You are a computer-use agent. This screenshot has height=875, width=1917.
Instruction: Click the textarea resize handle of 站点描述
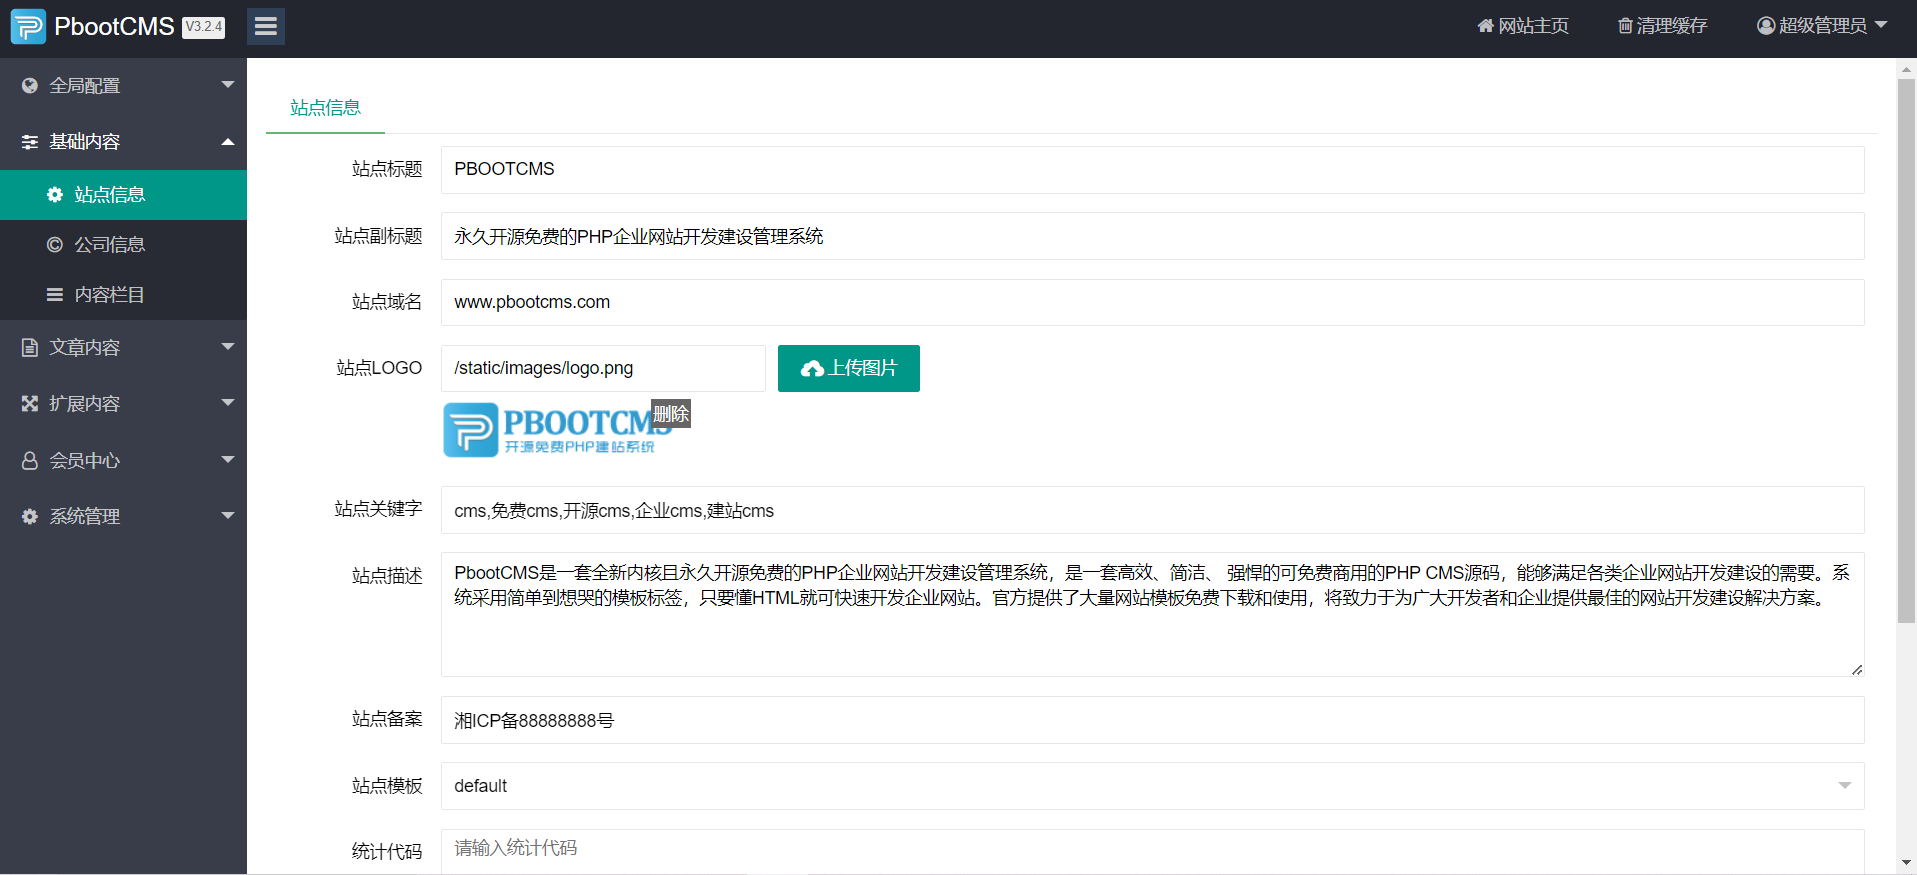click(1857, 670)
